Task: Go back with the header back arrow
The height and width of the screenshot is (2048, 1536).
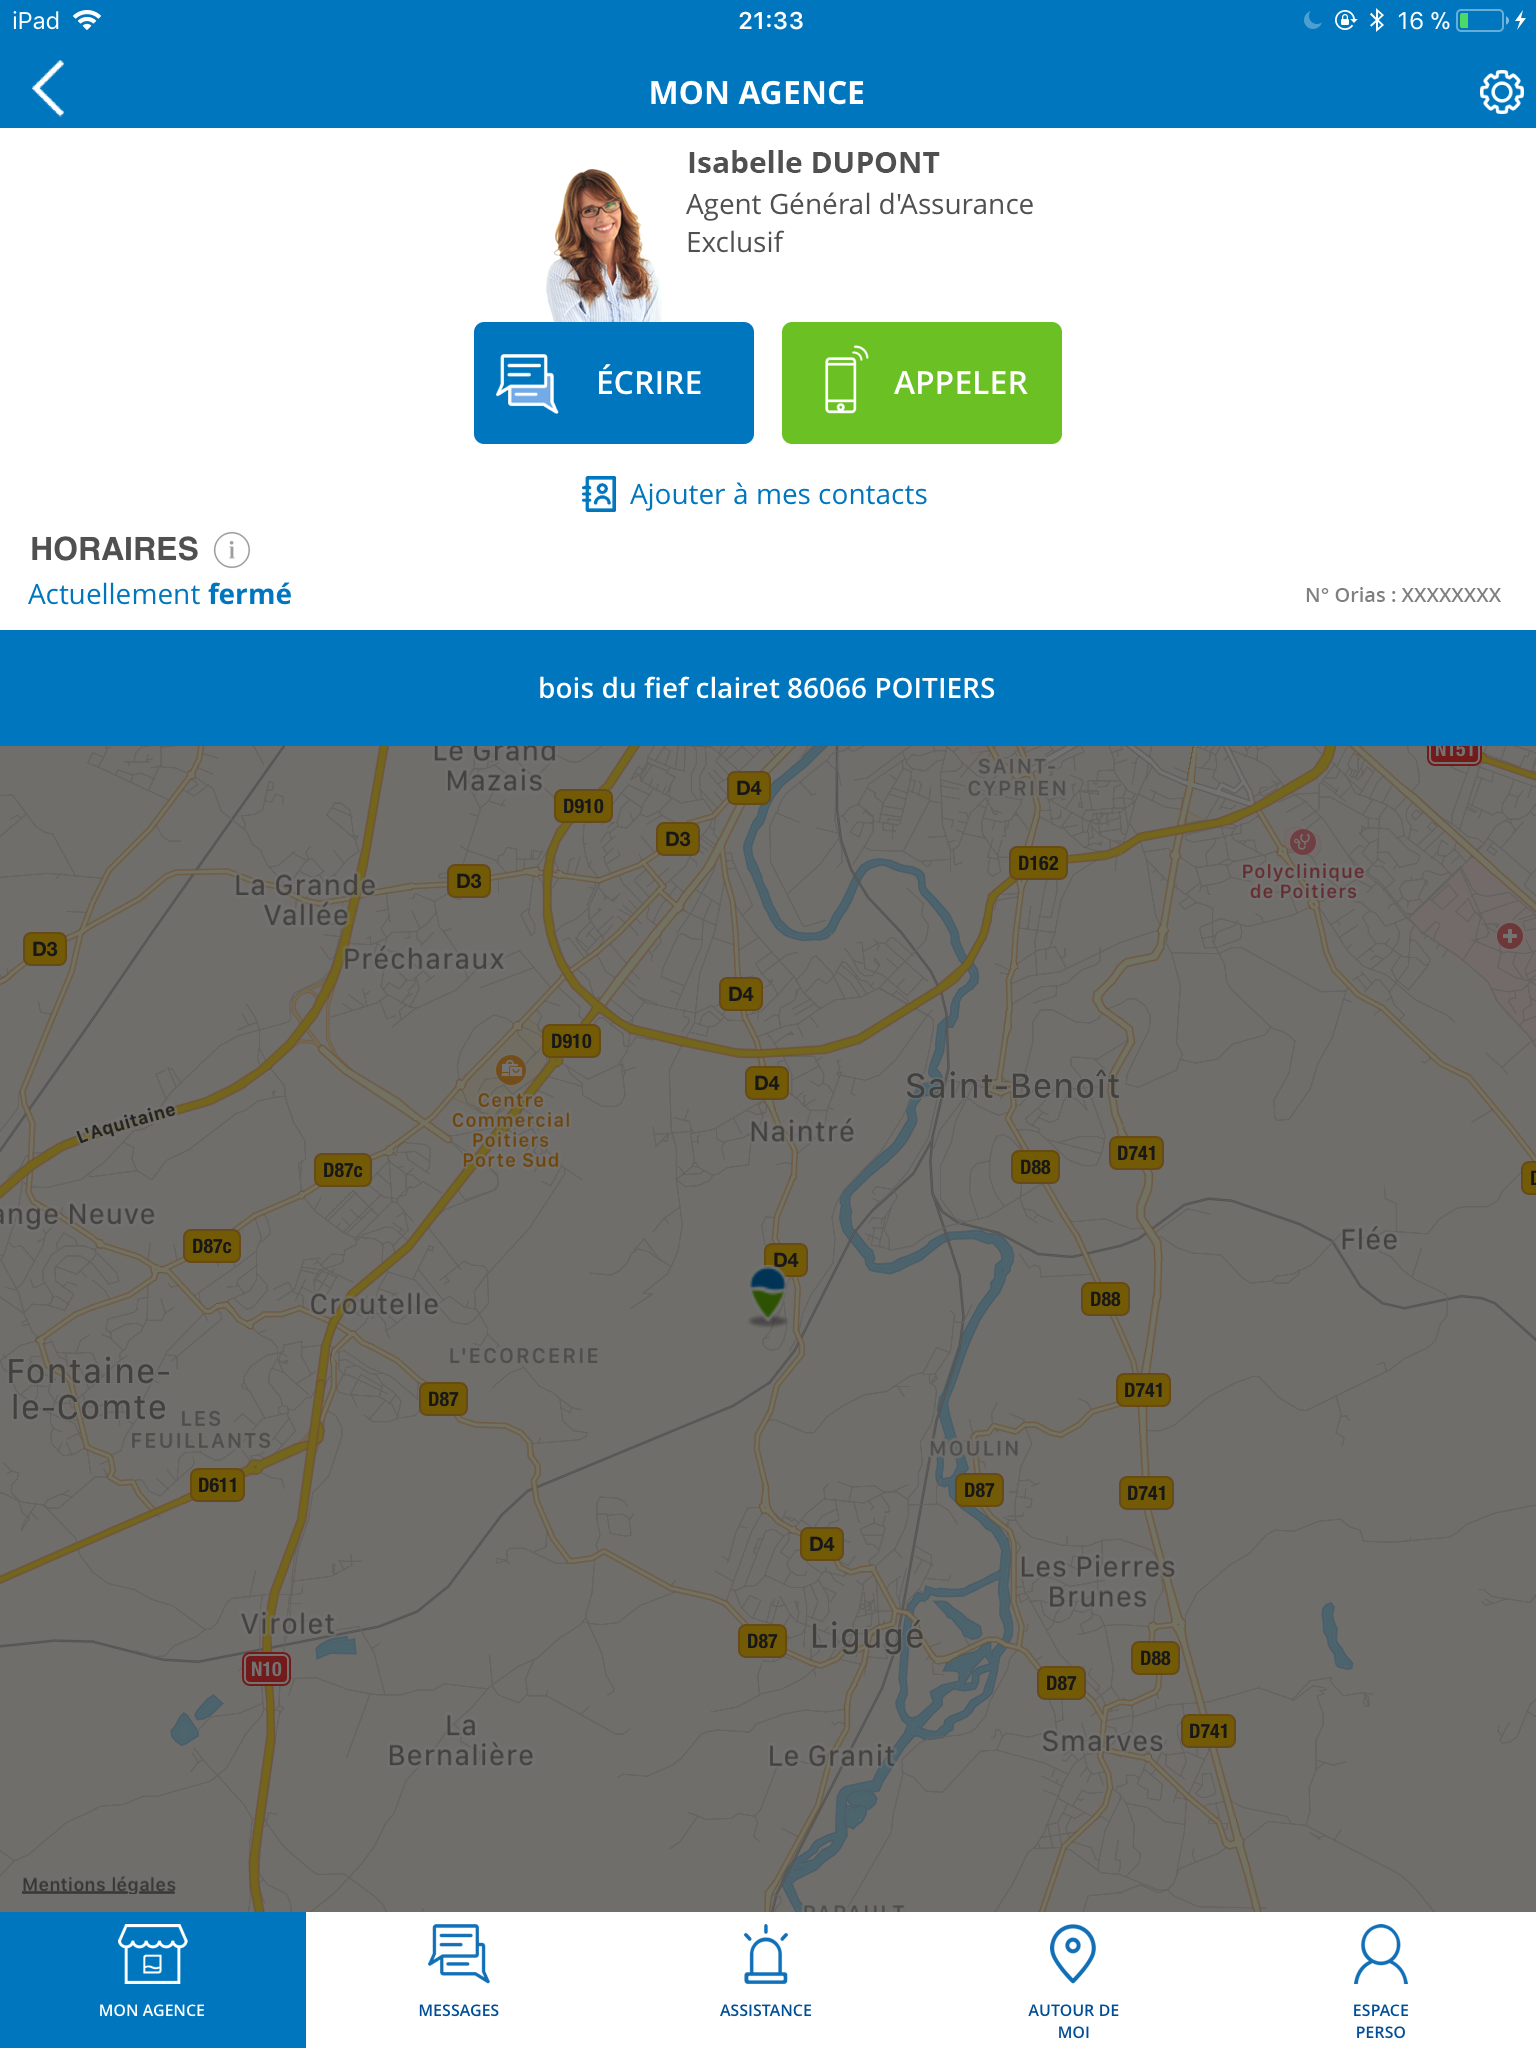Action: point(48,89)
